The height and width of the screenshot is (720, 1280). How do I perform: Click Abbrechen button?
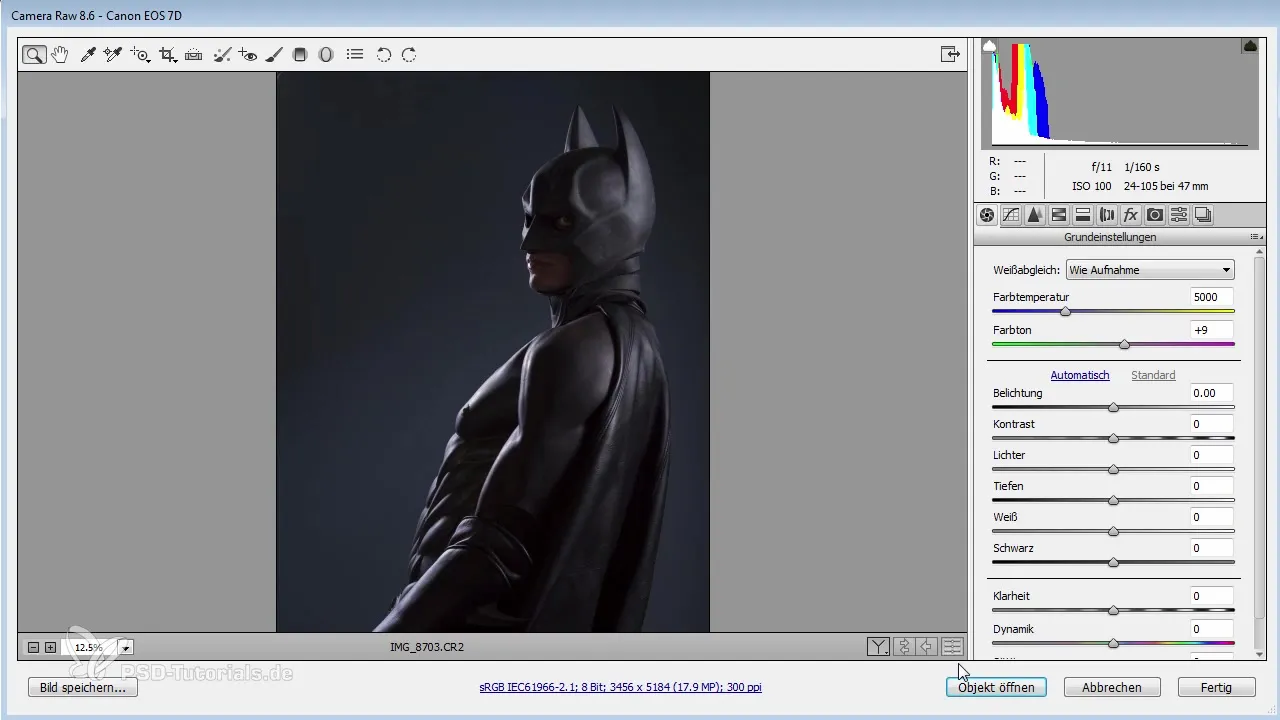(x=1112, y=688)
